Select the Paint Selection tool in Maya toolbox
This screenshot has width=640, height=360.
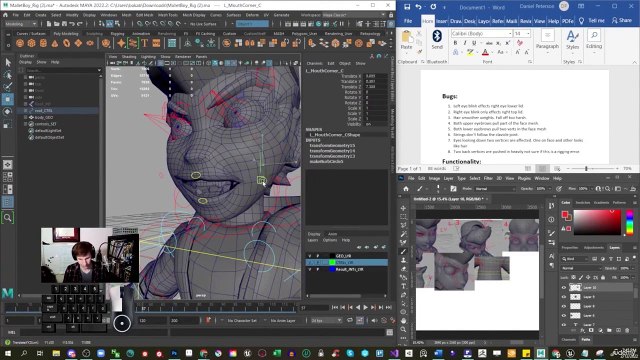[8, 86]
